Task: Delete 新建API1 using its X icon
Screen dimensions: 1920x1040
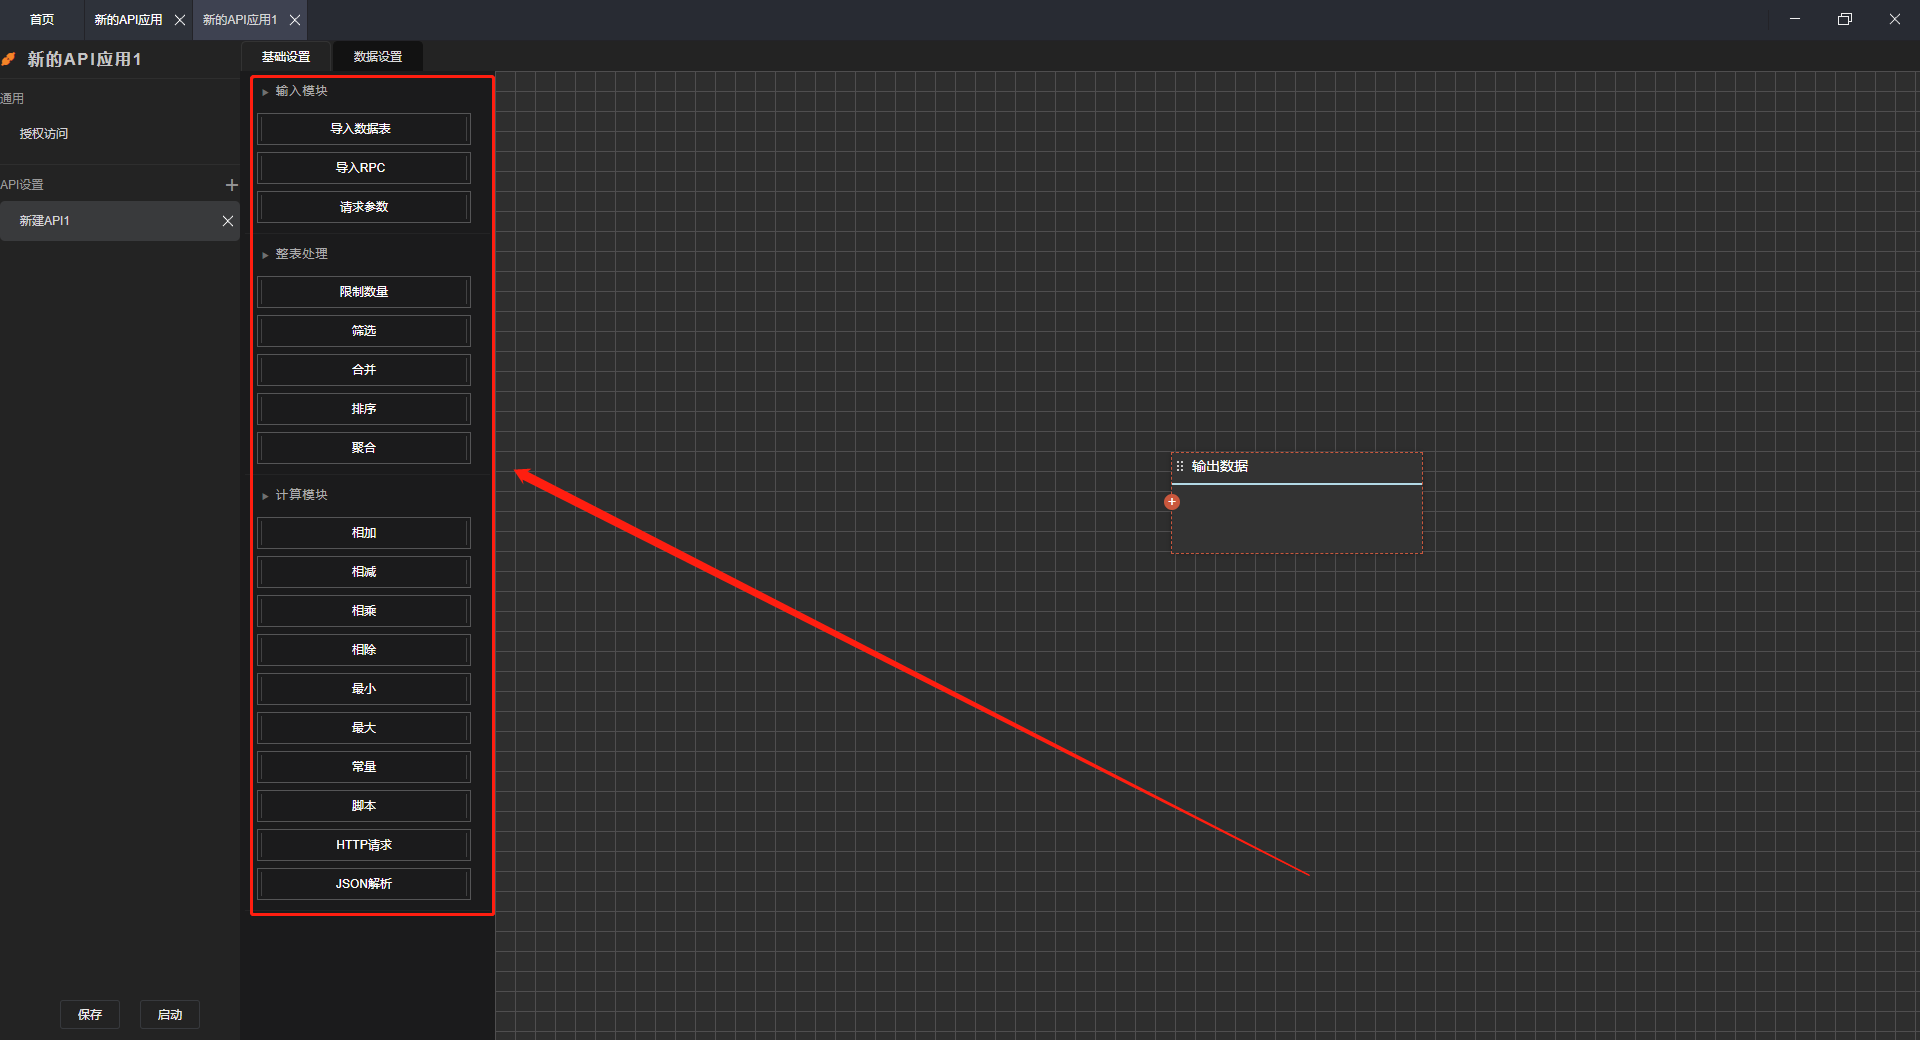Action: click(228, 221)
